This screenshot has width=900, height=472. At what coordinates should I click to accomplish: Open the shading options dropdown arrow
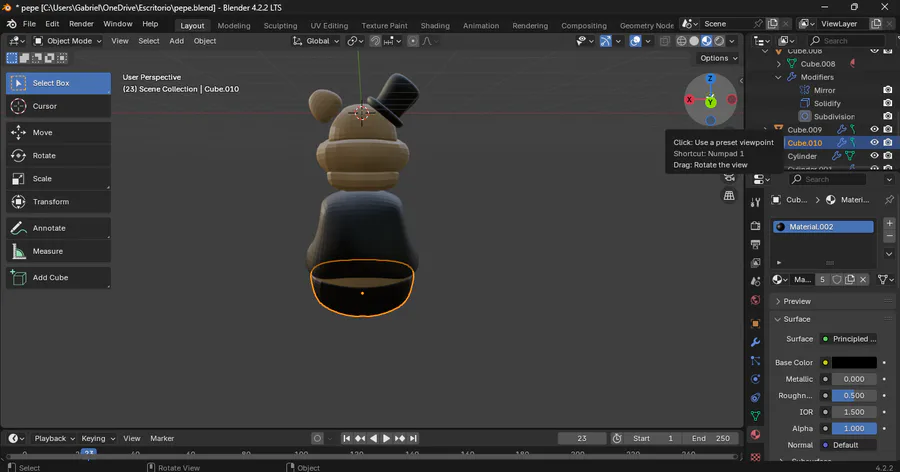732,41
